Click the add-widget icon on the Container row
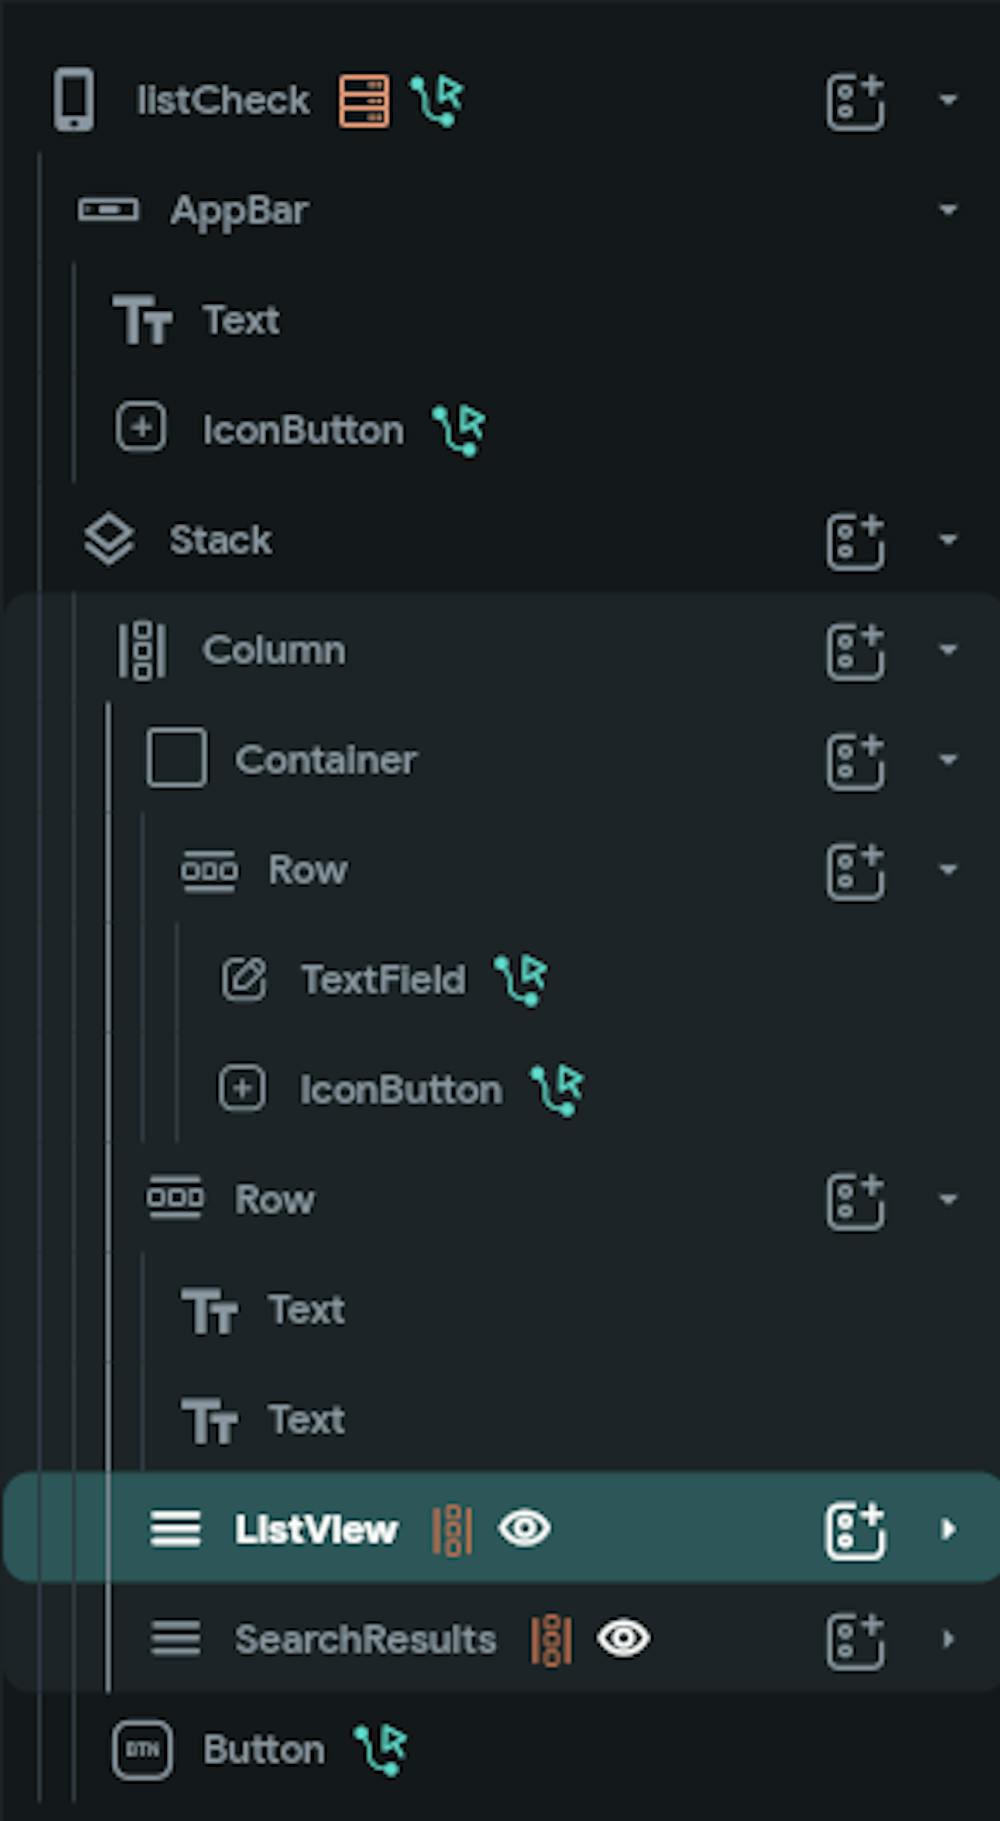 coord(855,761)
